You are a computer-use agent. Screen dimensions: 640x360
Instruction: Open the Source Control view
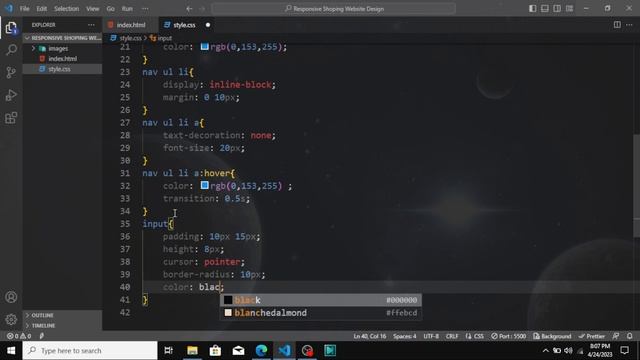coord(11,72)
